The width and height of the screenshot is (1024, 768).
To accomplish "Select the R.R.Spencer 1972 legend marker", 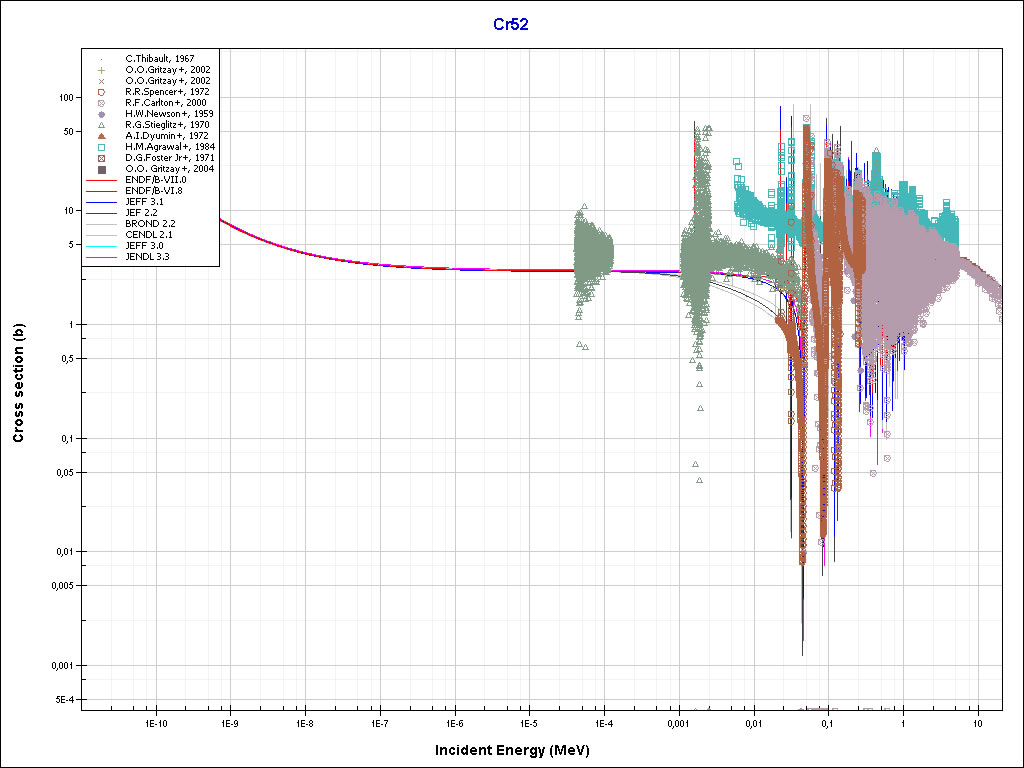I will pyautogui.click(x=102, y=92).
